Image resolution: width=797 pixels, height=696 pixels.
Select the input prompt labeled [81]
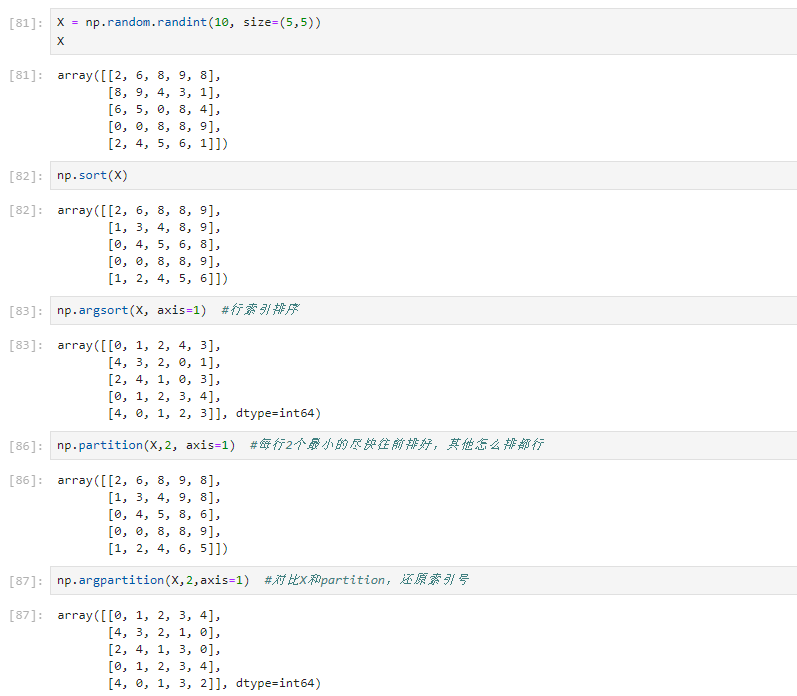click(26, 23)
